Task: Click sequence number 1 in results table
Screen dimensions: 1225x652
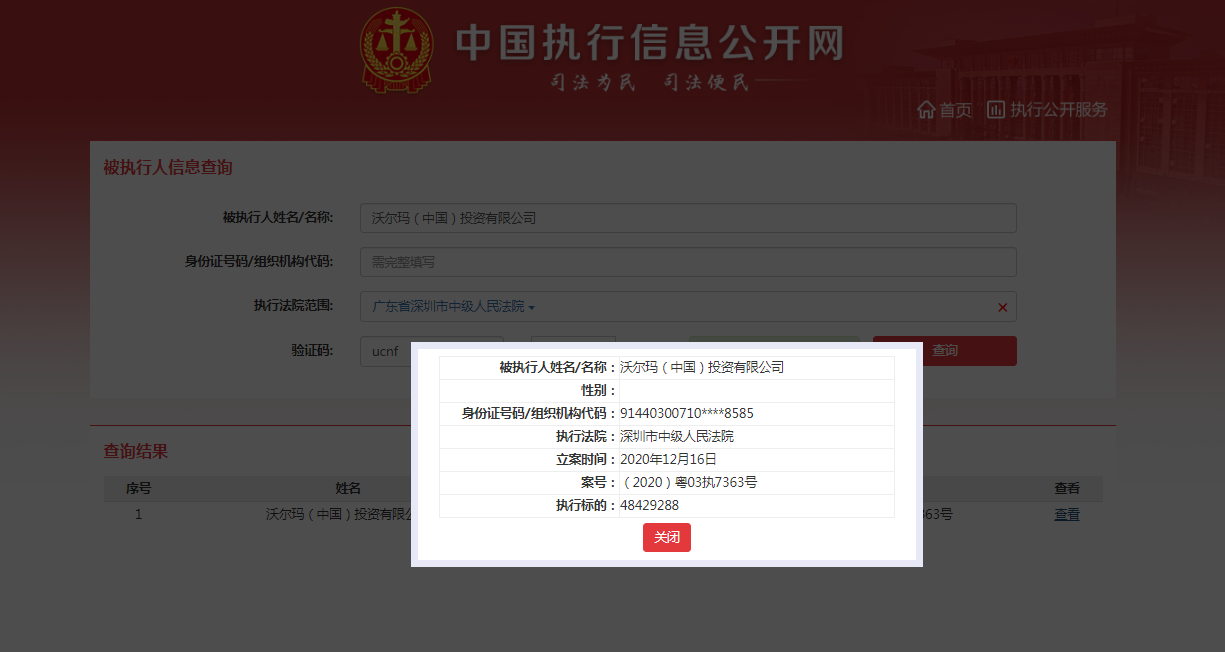Action: click(138, 515)
